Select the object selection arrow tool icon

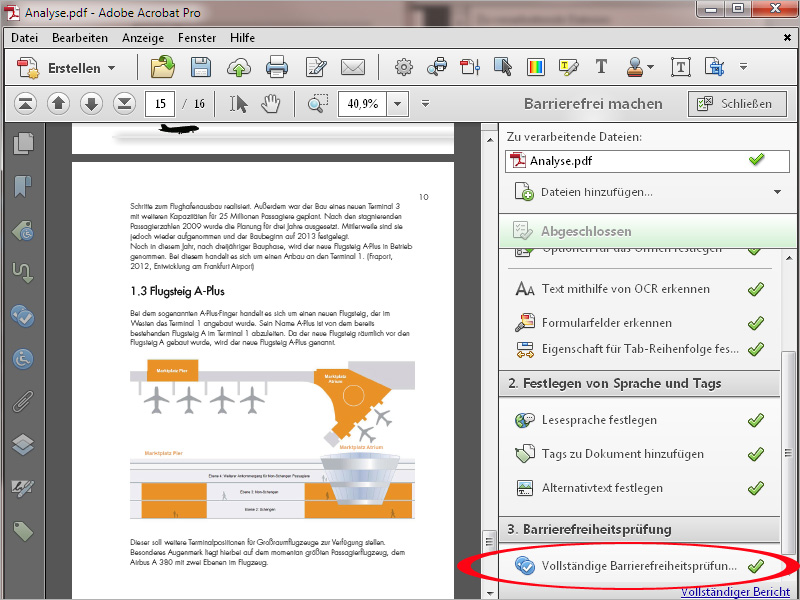click(x=503, y=67)
